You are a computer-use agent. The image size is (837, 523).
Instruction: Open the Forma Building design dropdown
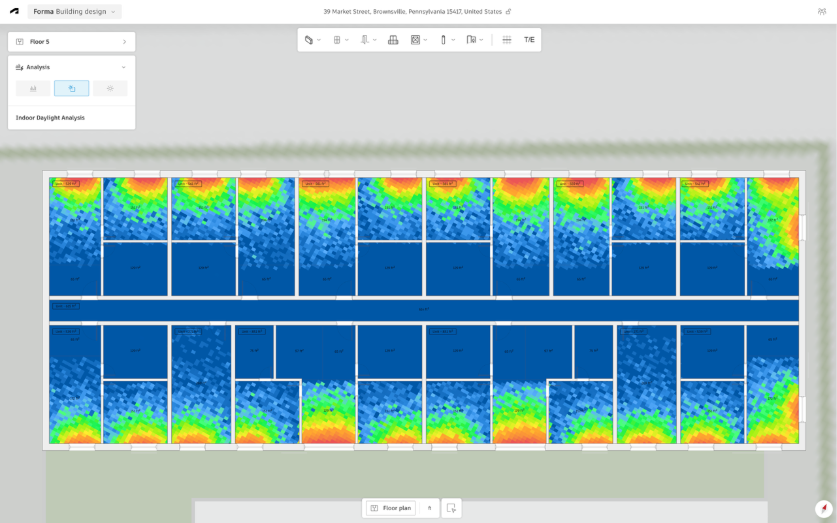coord(75,12)
